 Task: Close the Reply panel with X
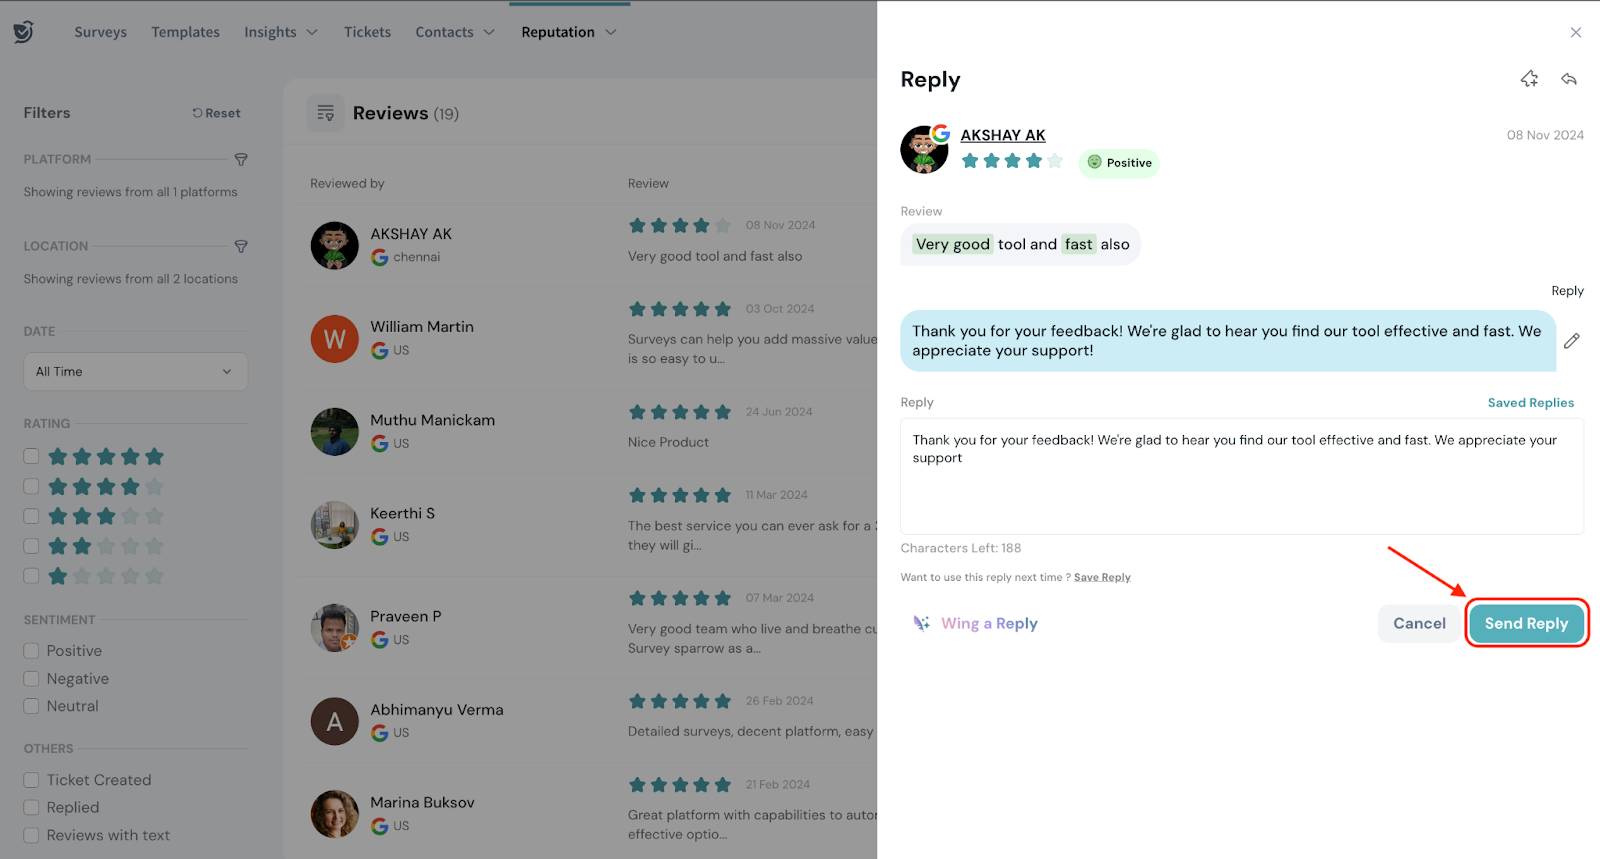(x=1576, y=32)
